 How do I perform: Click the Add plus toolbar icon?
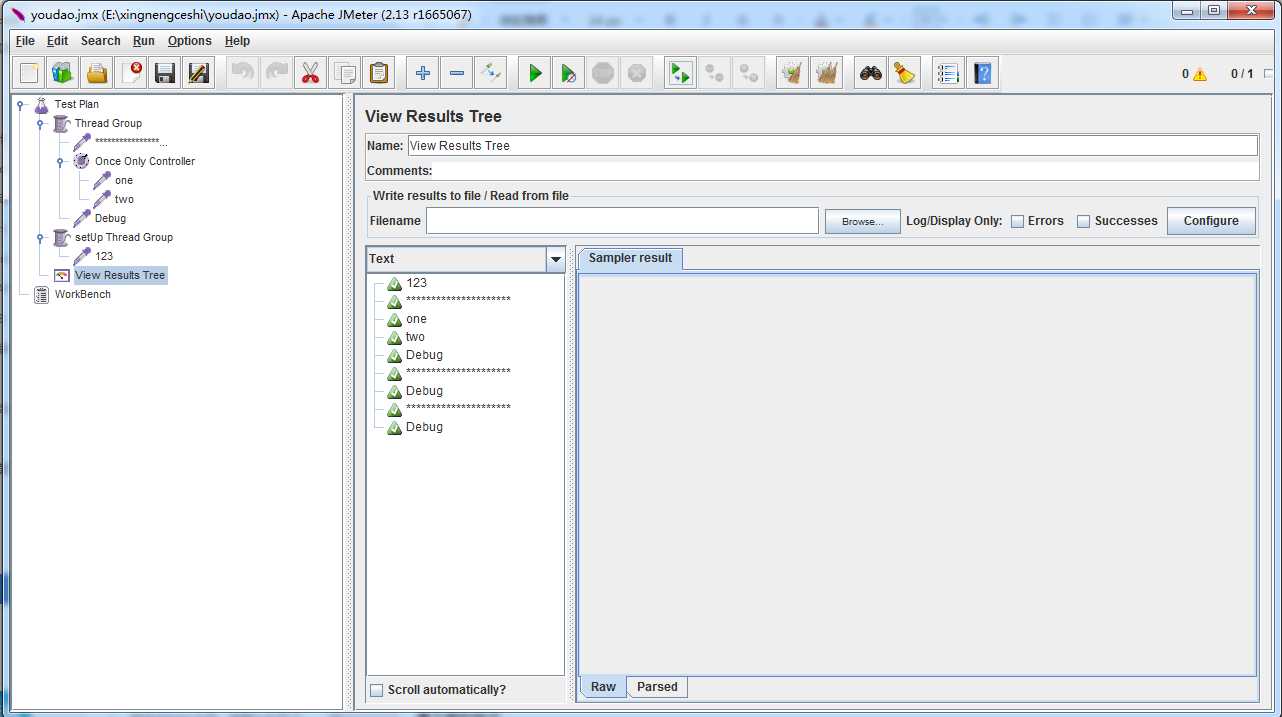tap(422, 73)
